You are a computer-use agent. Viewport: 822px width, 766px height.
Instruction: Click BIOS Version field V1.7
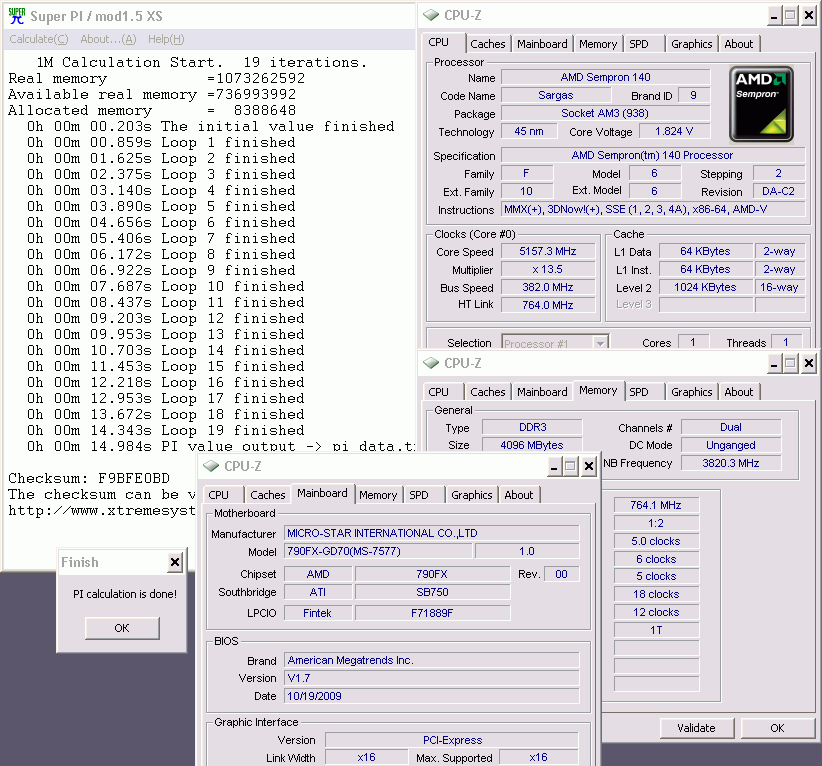coord(432,678)
